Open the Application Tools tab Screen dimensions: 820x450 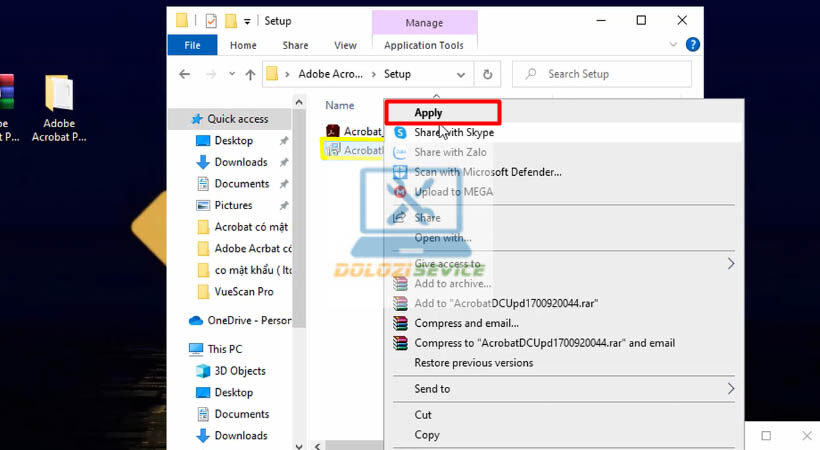(424, 46)
